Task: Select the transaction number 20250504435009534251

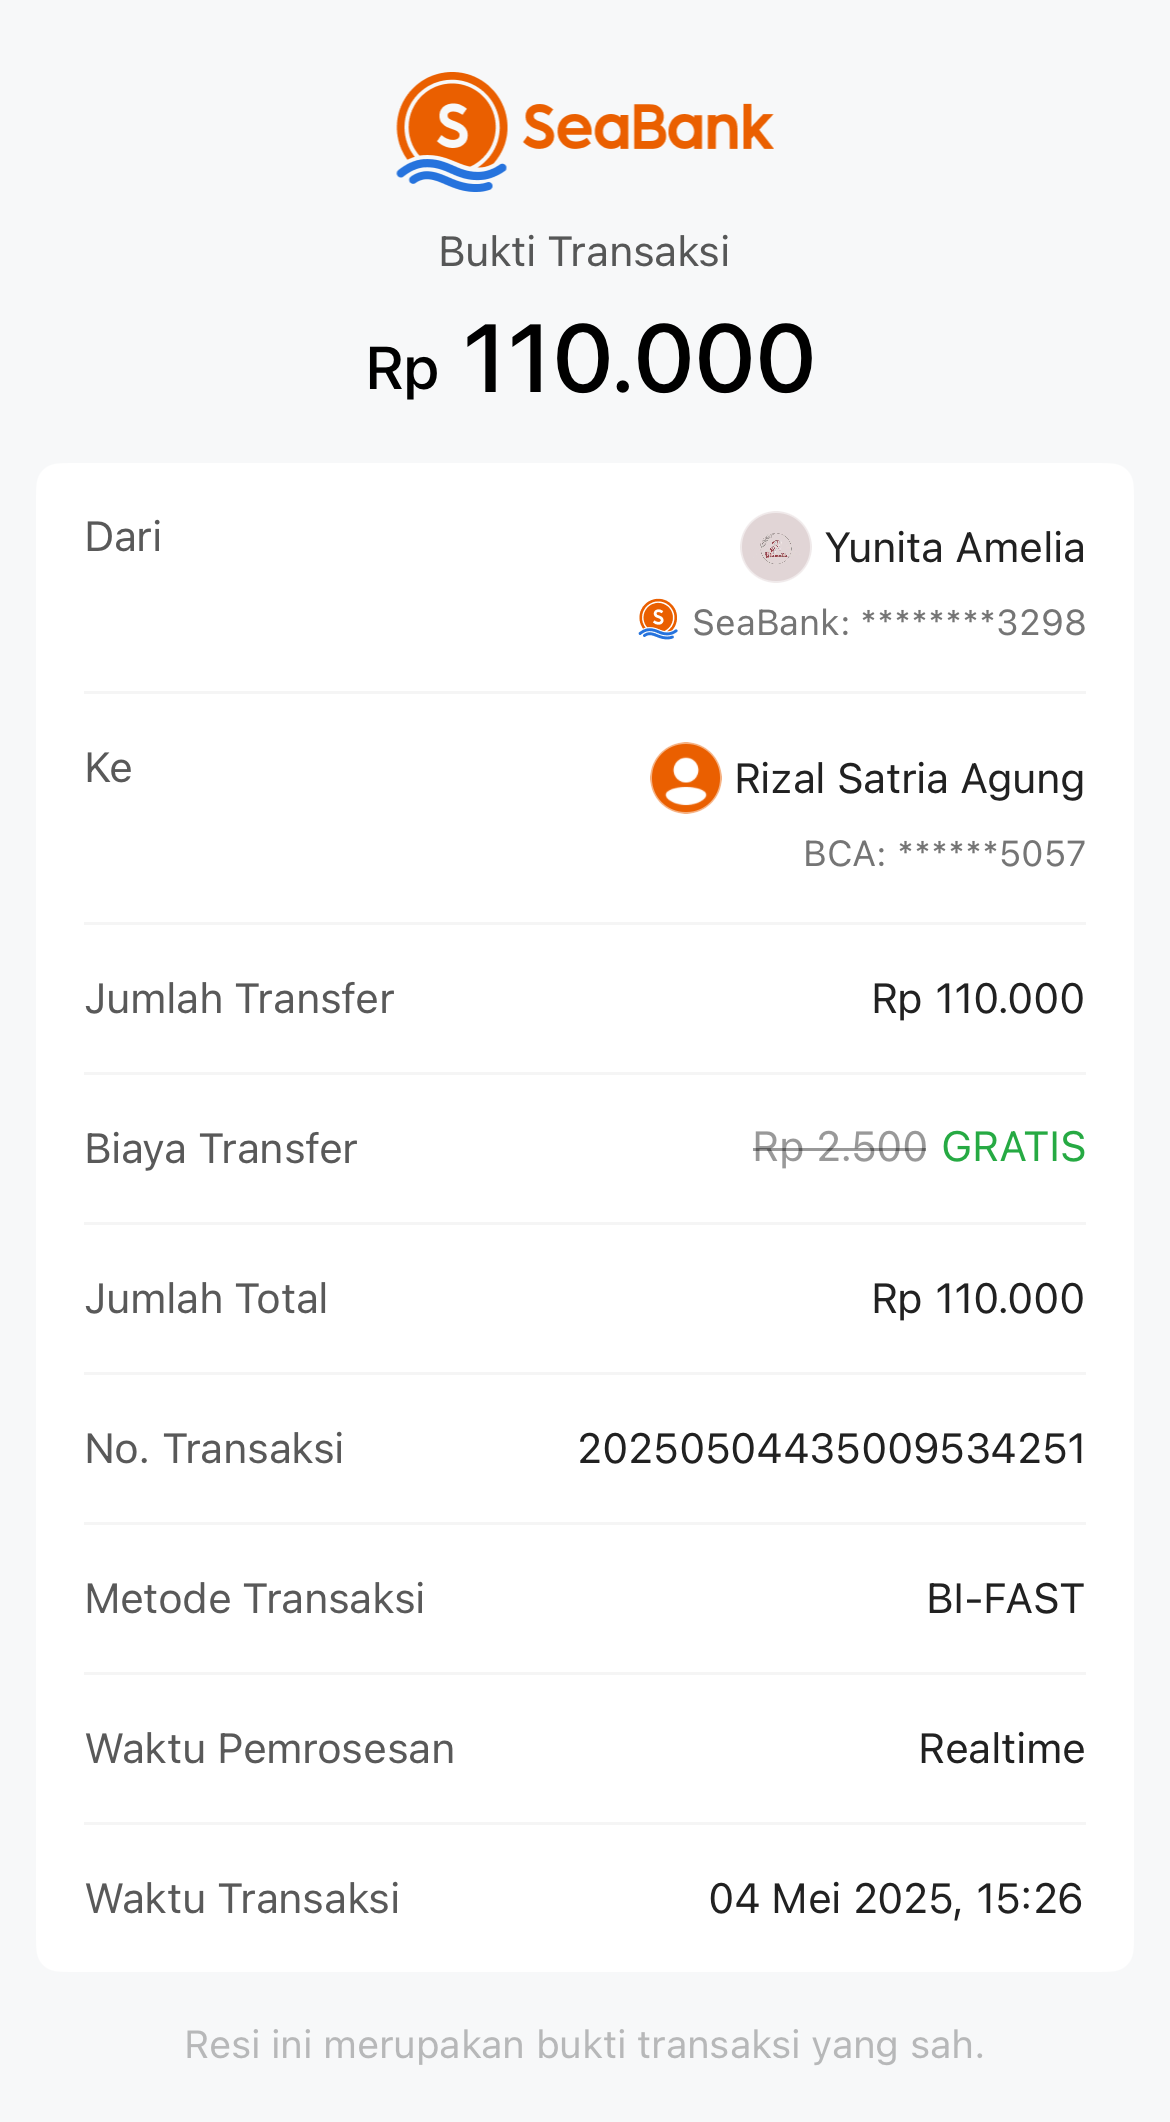Action: tap(831, 1449)
